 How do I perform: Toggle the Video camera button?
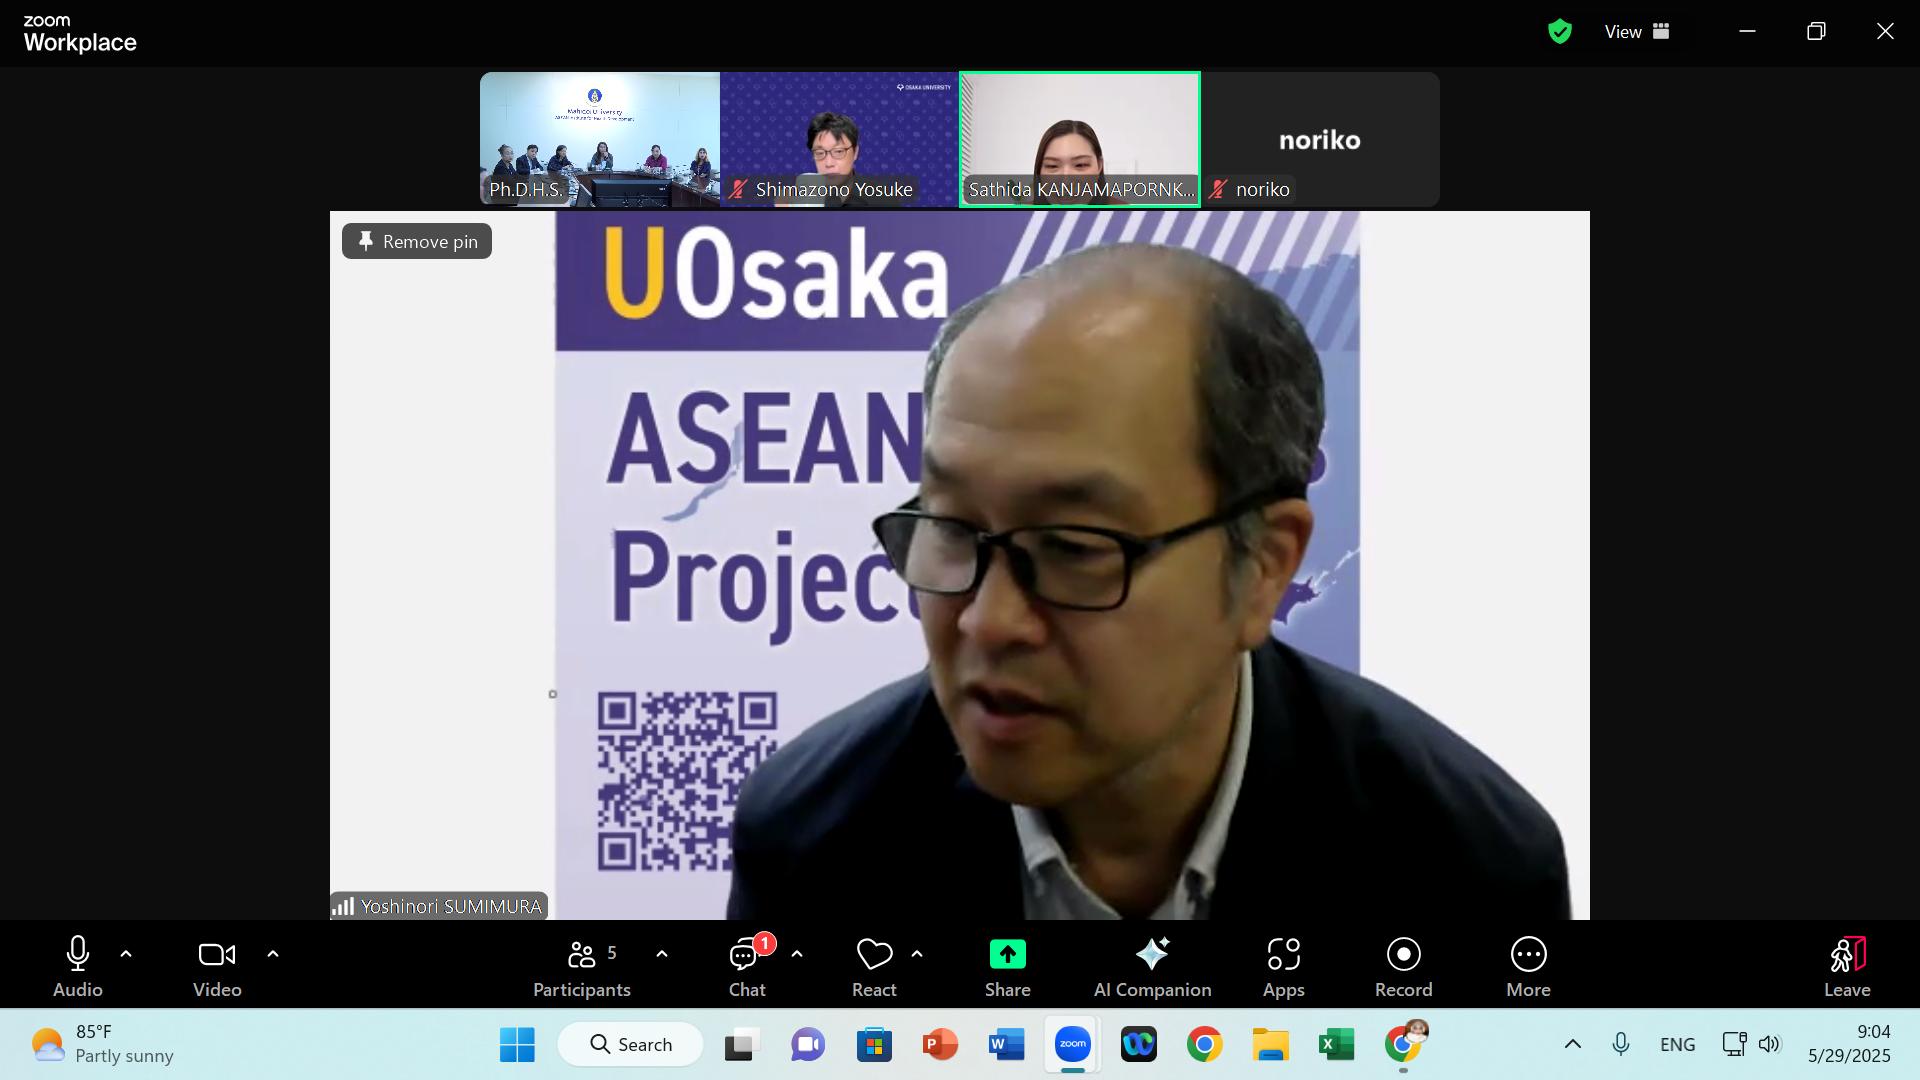coord(217,966)
